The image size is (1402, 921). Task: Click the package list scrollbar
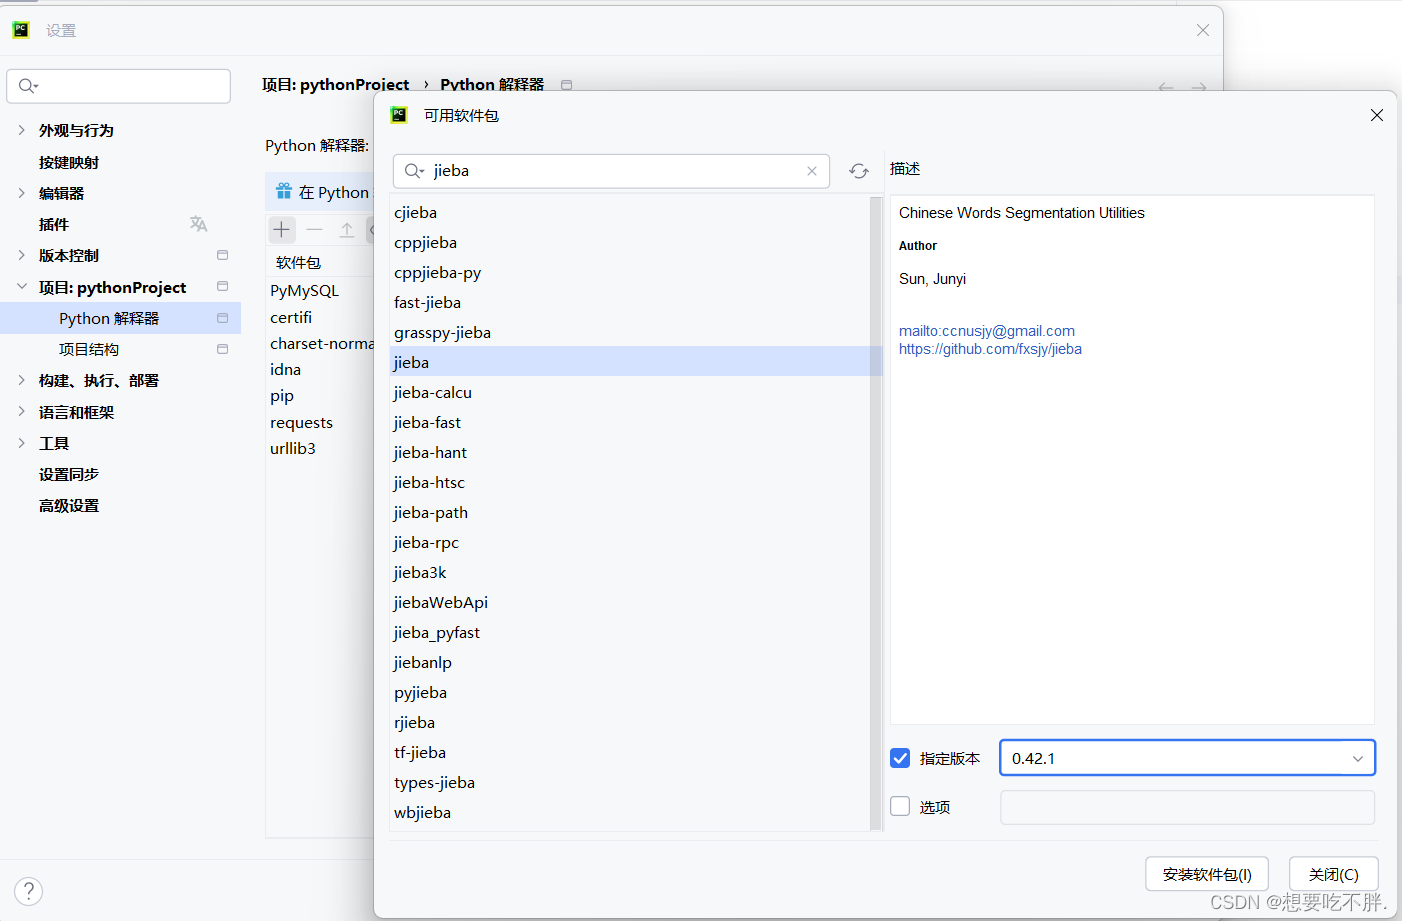[x=876, y=513]
